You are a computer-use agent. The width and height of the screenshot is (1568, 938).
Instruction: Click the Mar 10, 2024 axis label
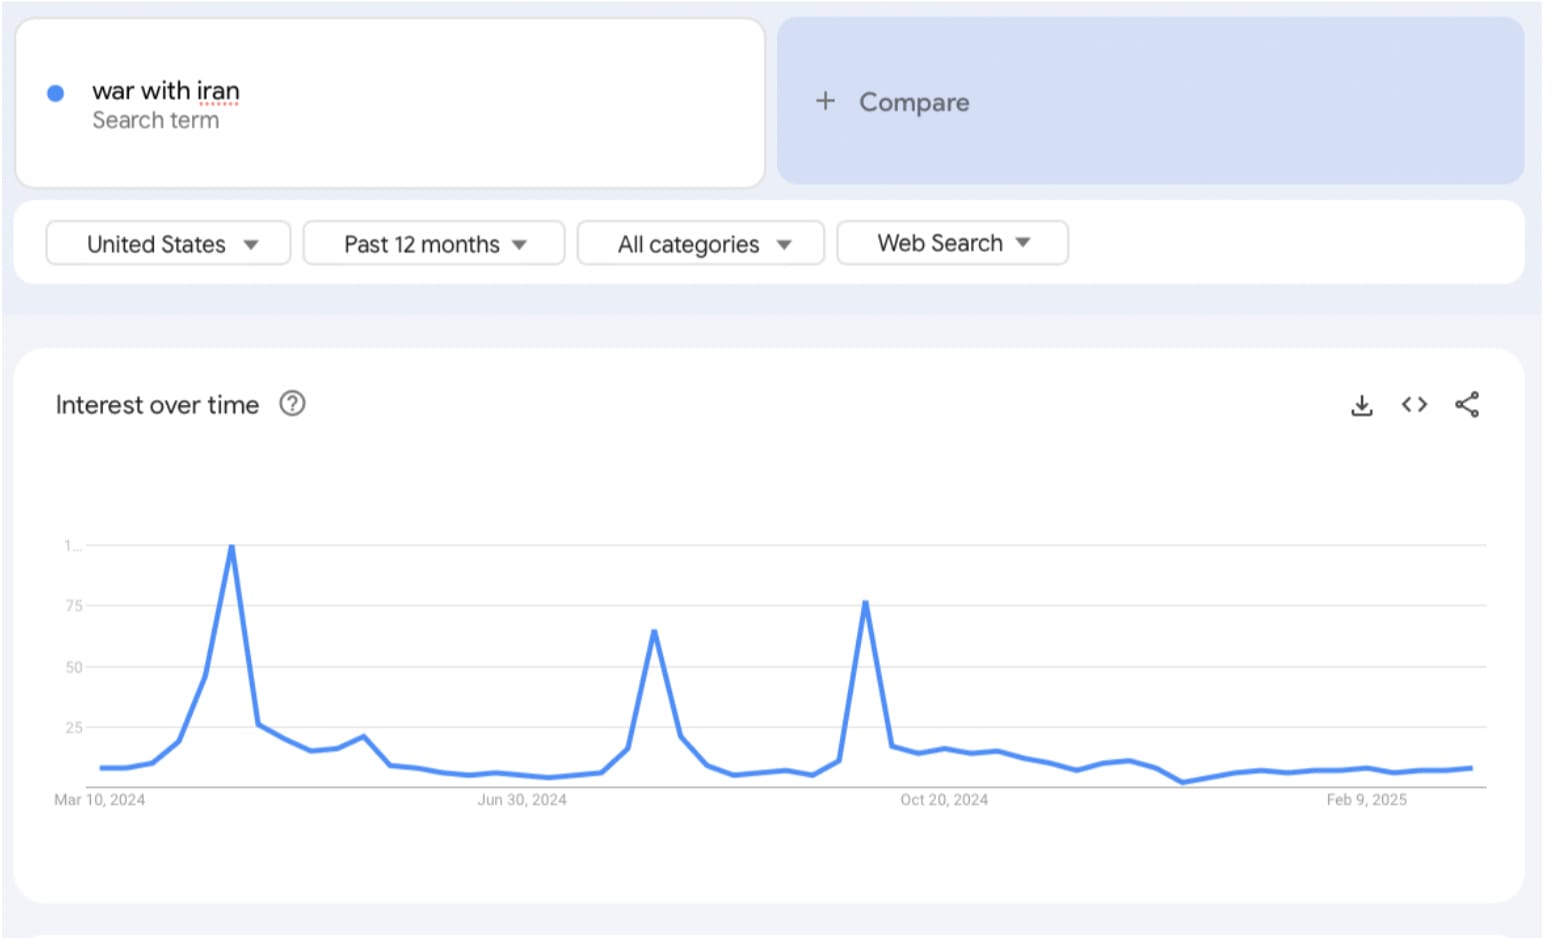click(99, 800)
